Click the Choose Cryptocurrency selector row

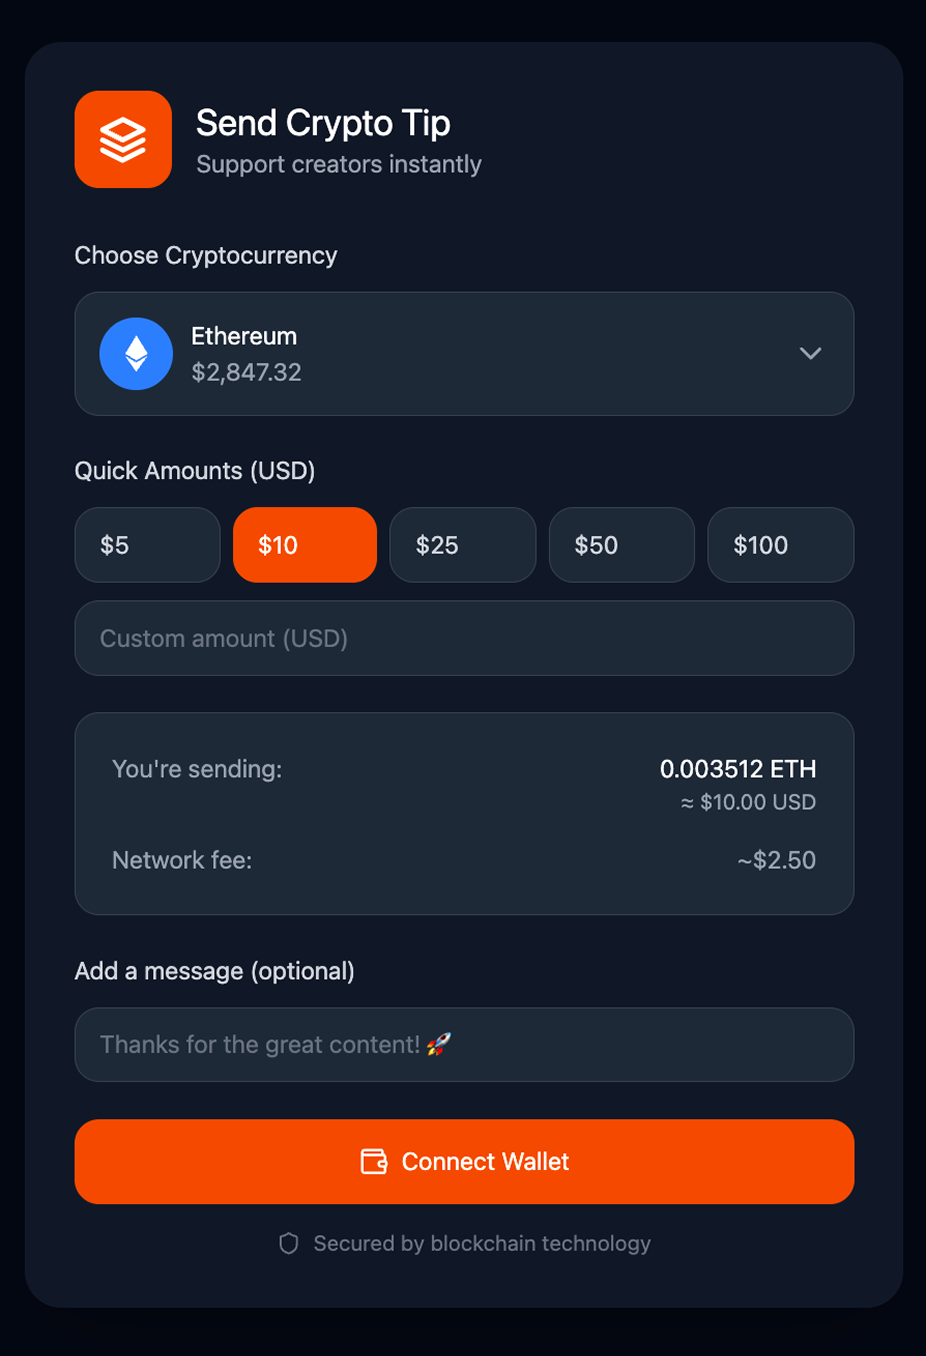point(464,353)
